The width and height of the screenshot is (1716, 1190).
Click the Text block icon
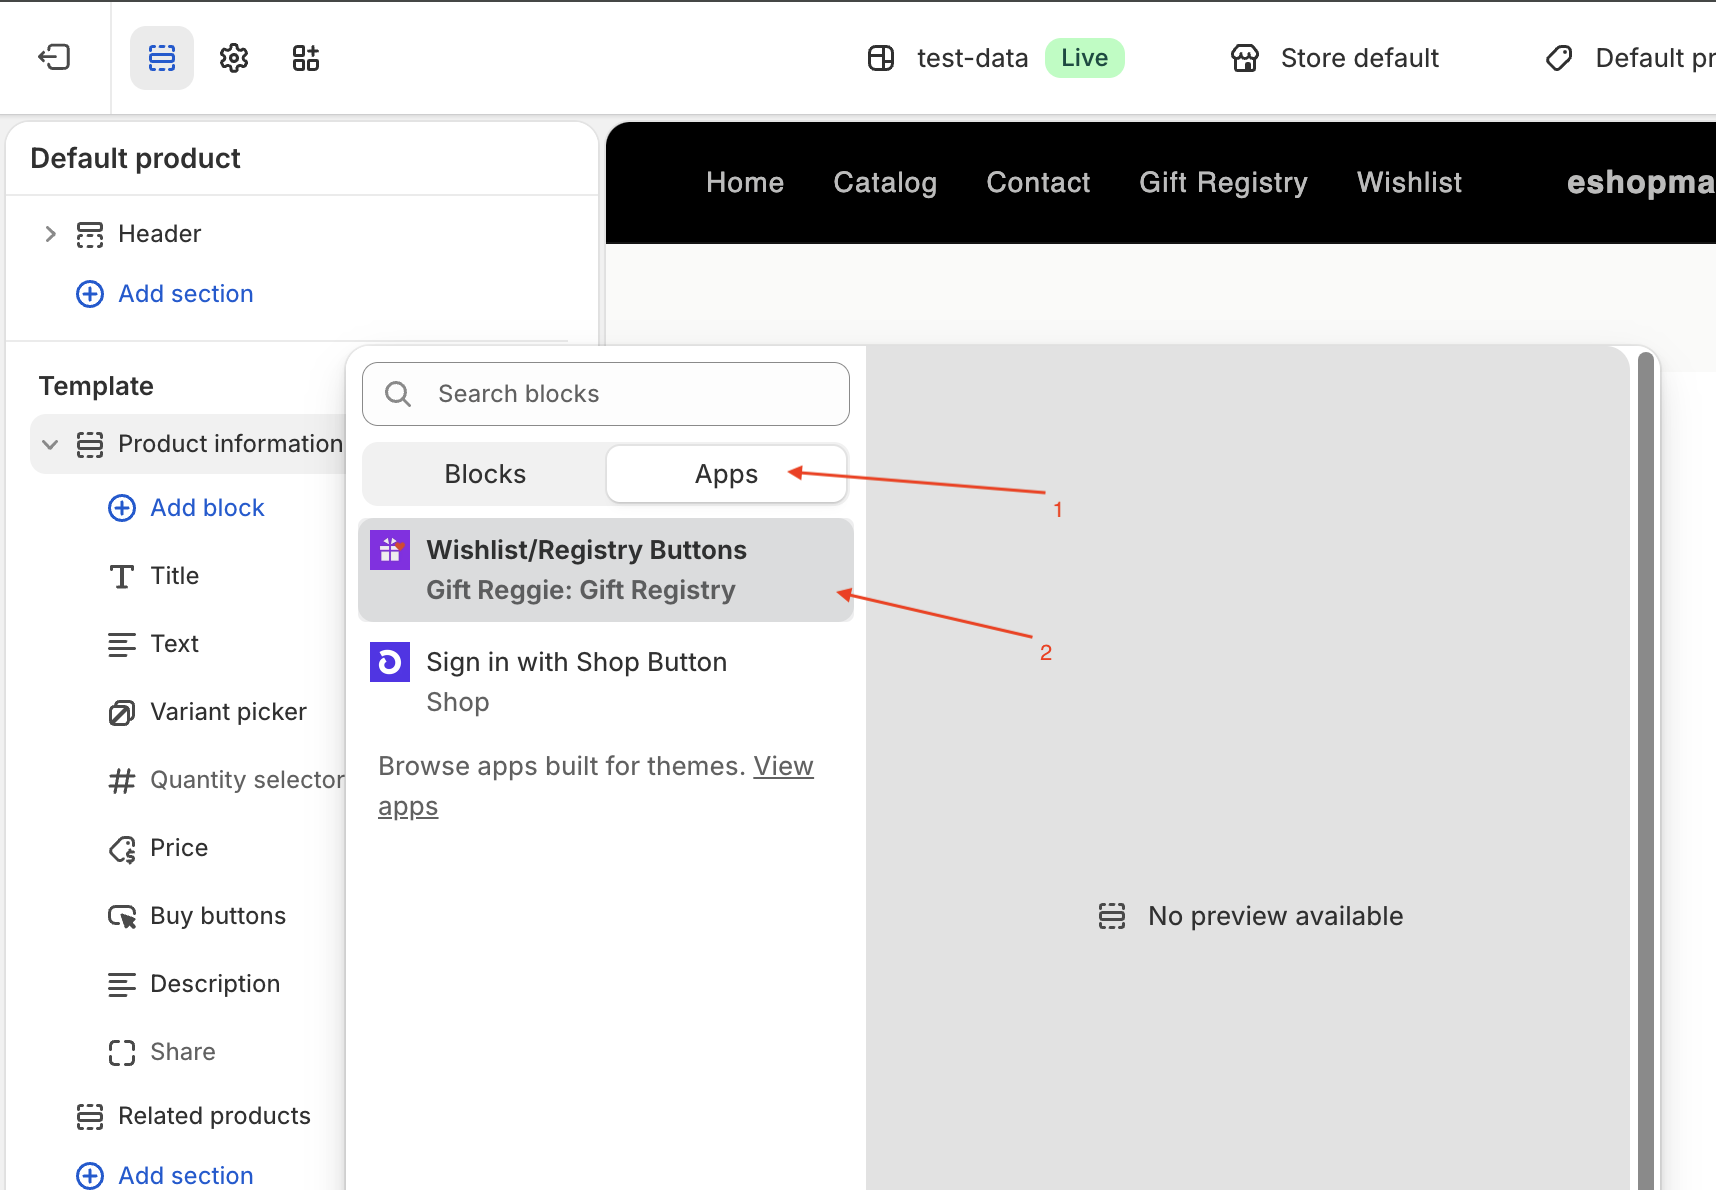coord(122,644)
